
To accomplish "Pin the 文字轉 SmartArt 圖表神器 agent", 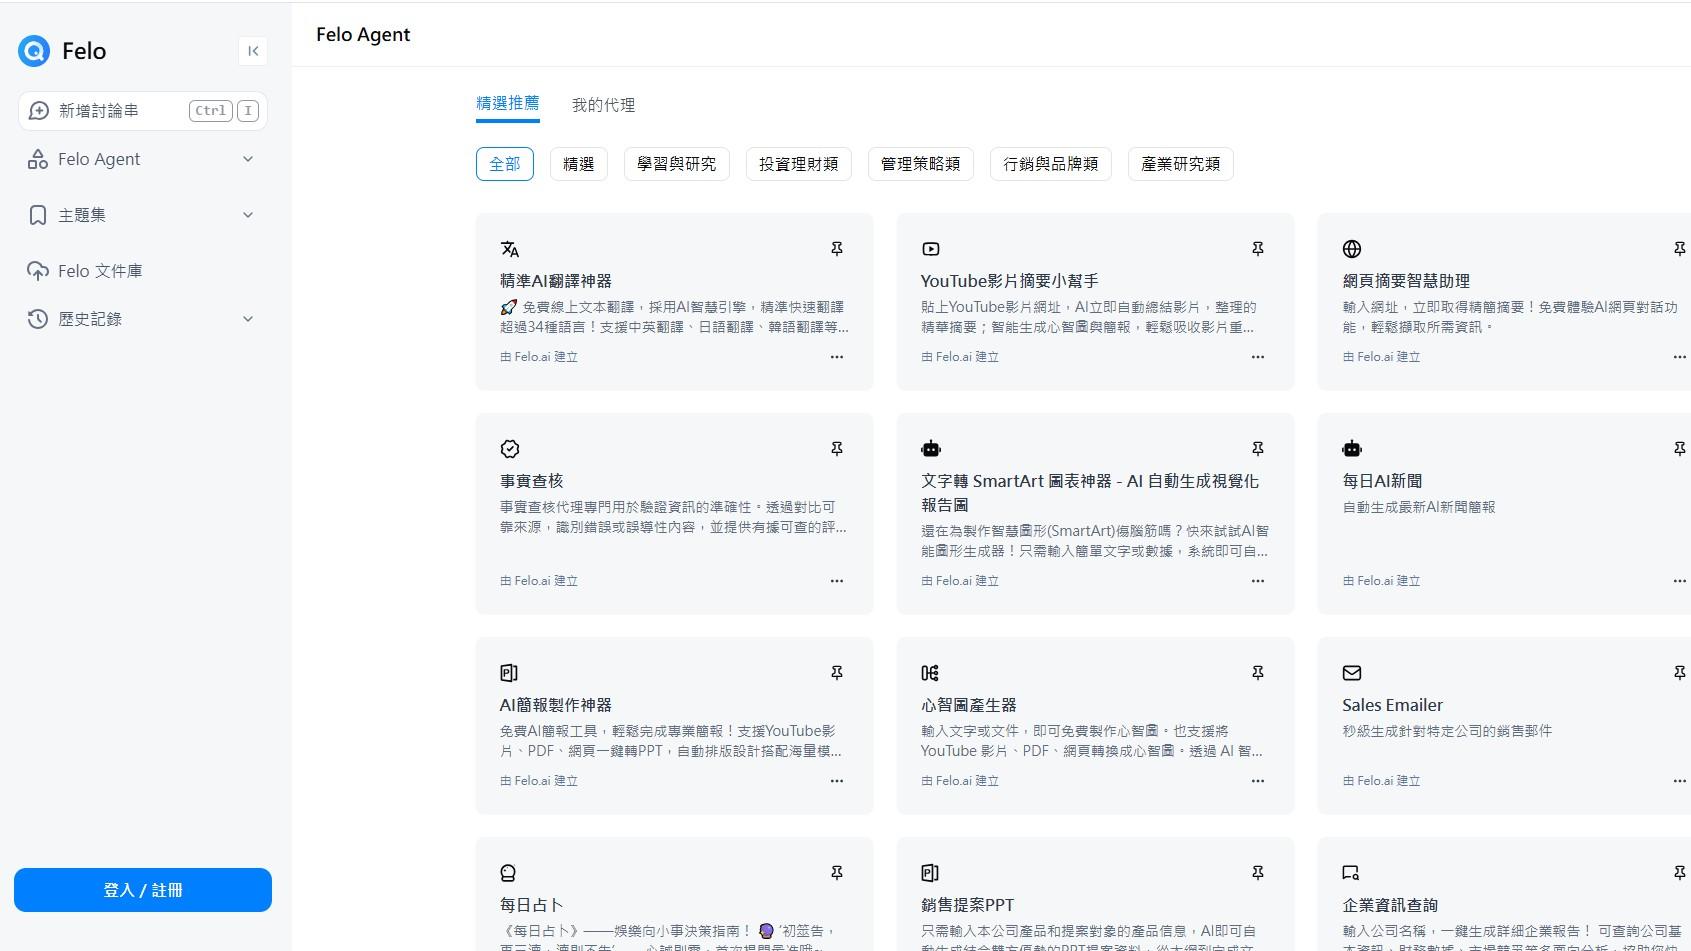I will pyautogui.click(x=1258, y=449).
